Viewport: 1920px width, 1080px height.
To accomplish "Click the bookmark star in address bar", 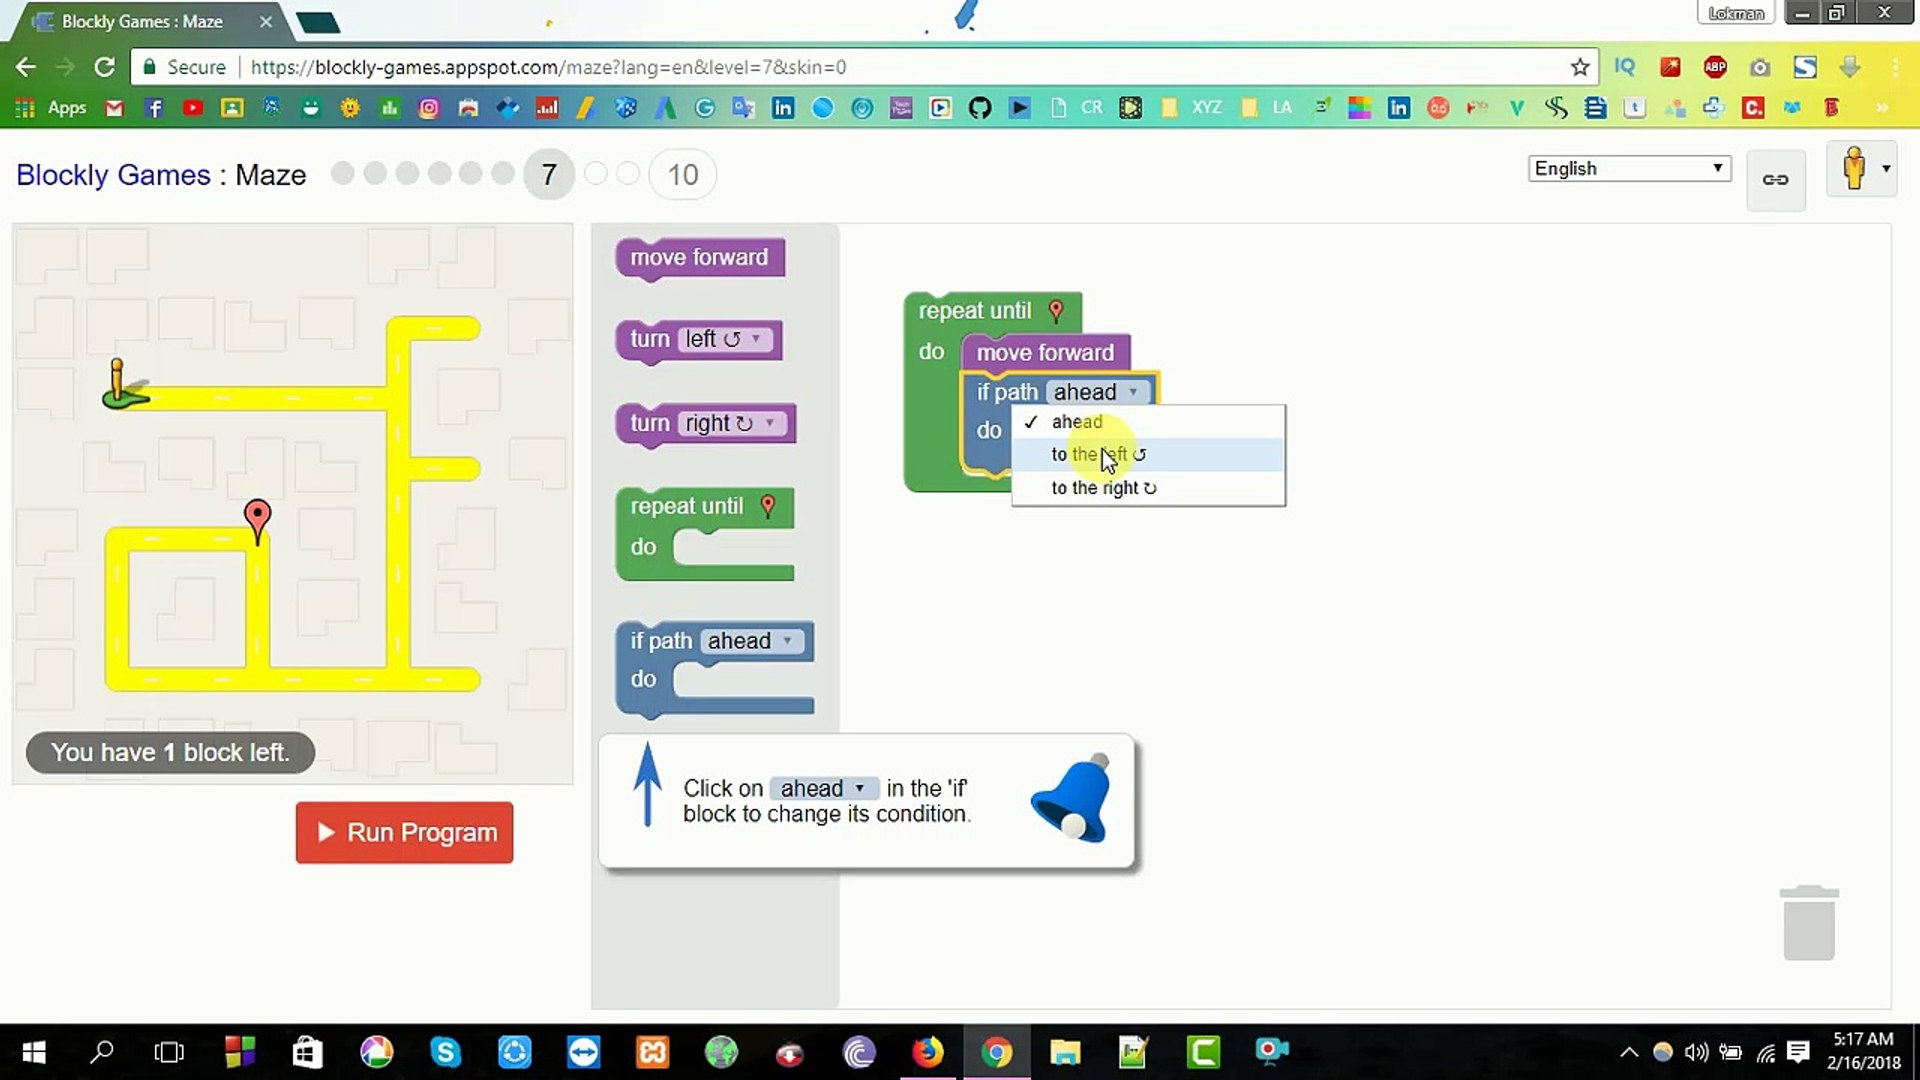I will [x=1580, y=67].
